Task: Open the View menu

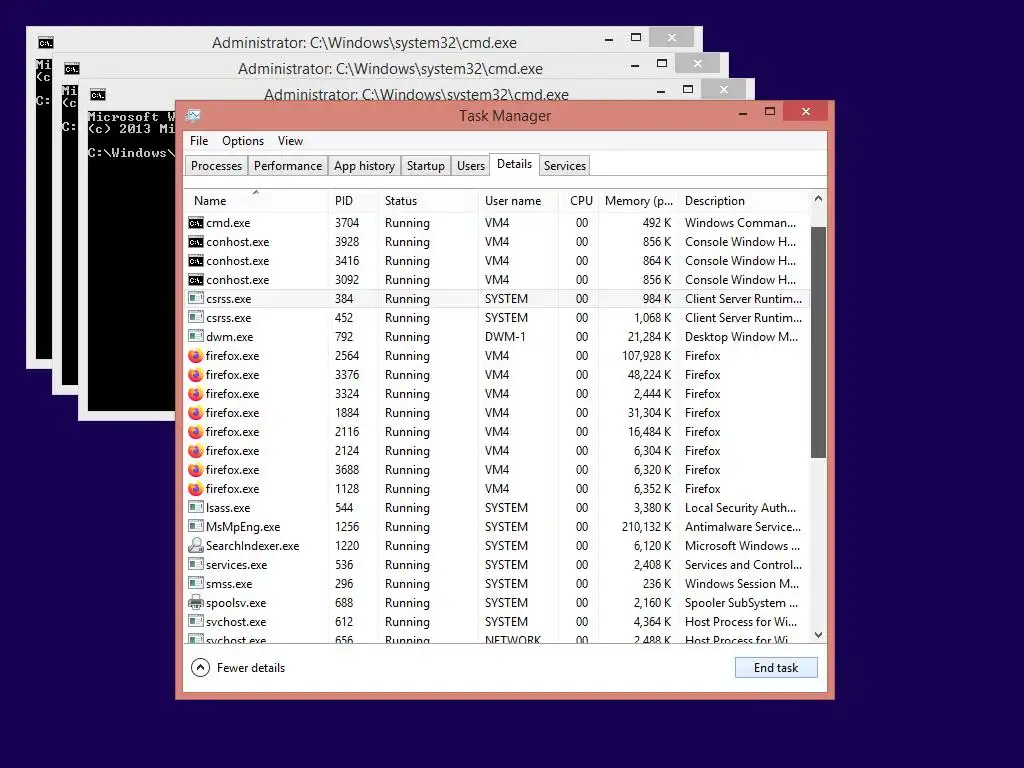Action: click(290, 141)
